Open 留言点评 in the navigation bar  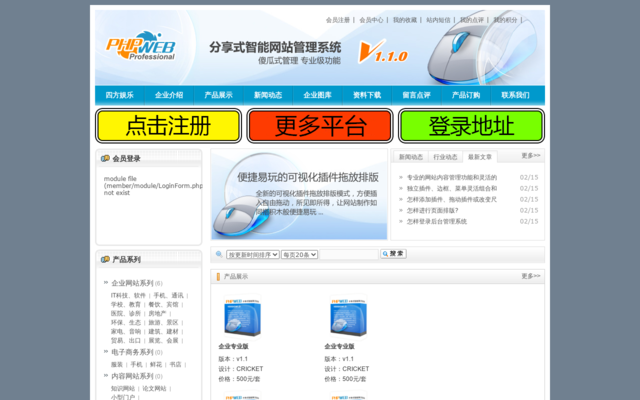coord(416,95)
